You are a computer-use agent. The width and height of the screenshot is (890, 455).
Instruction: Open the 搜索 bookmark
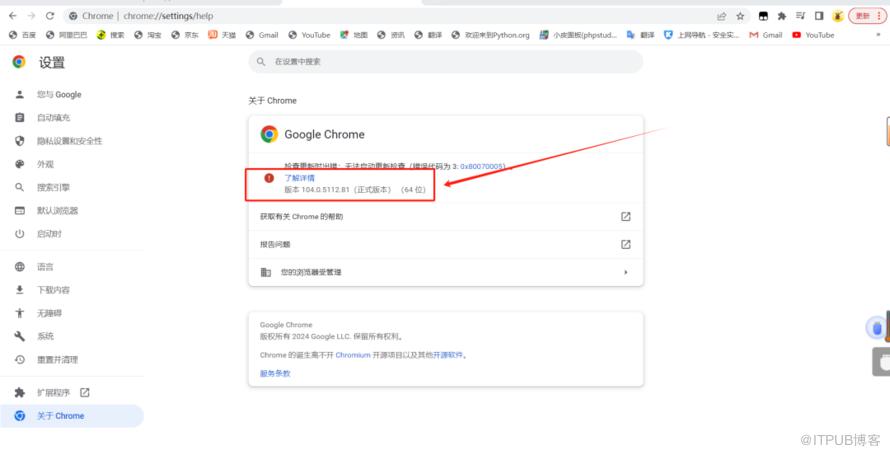(x=111, y=35)
